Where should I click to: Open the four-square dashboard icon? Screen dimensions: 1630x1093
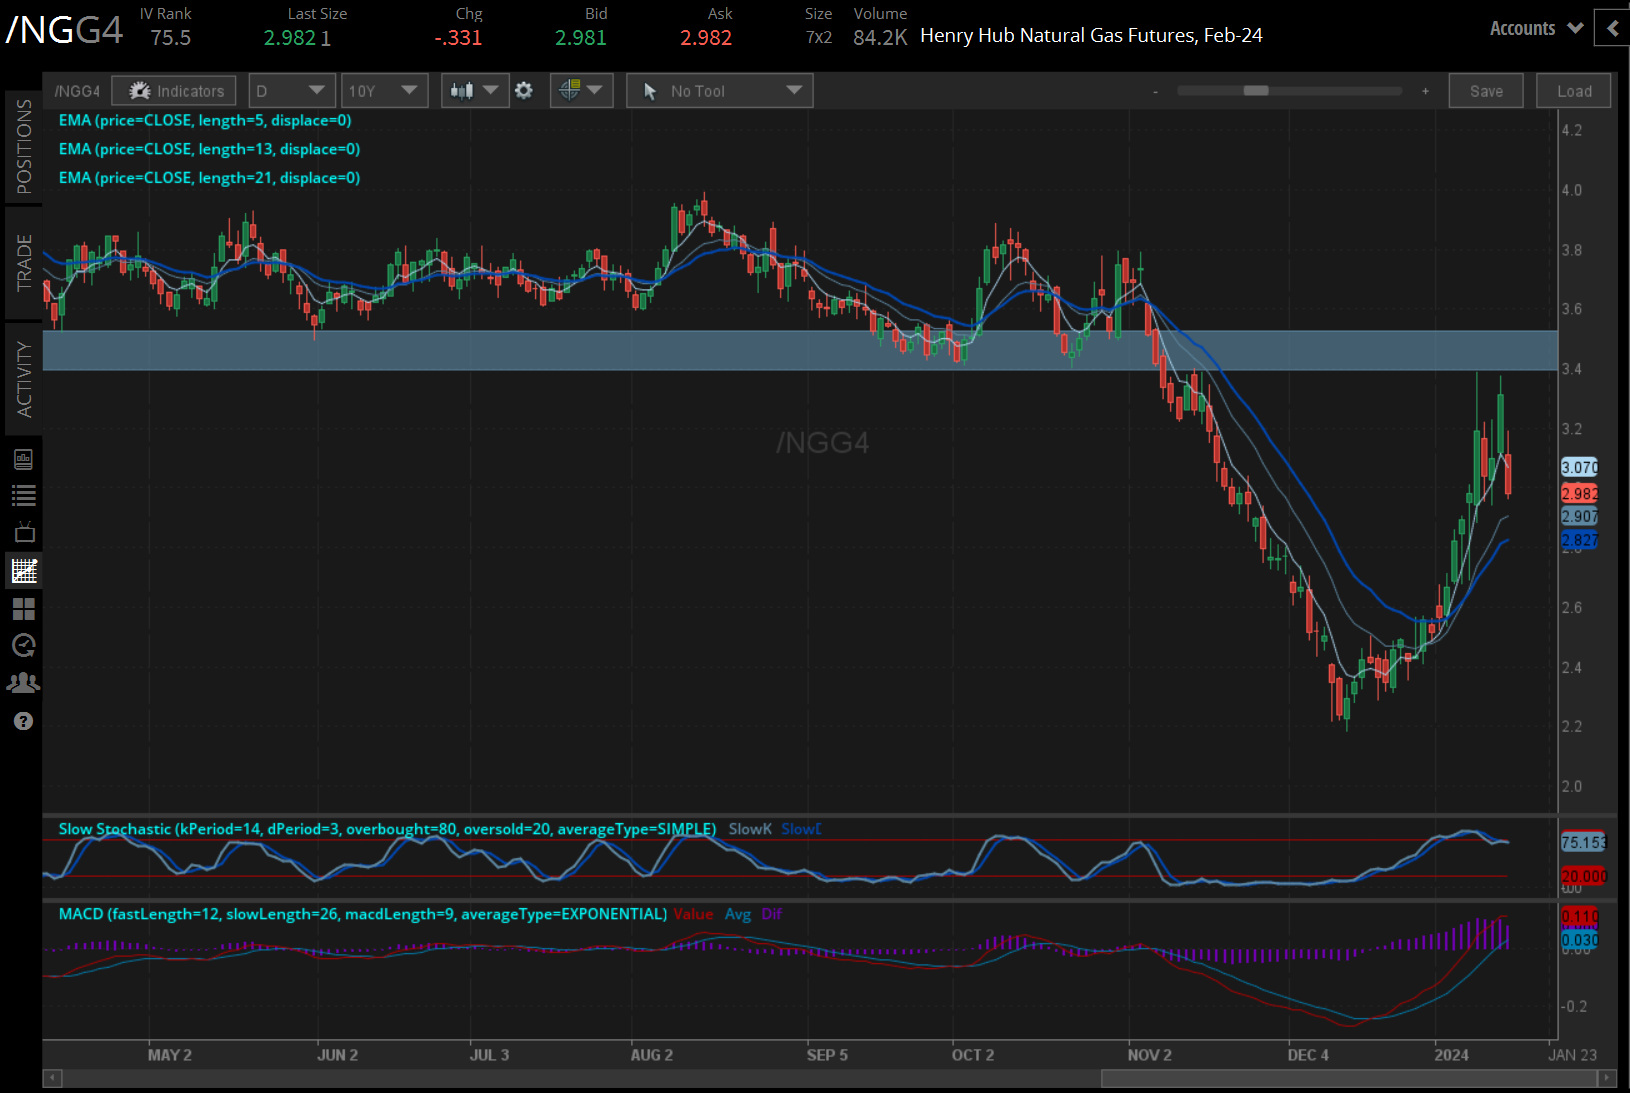coord(24,608)
